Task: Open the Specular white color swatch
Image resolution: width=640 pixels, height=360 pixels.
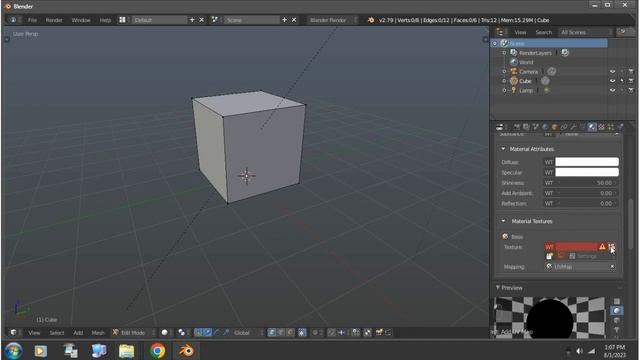Action: point(587,172)
